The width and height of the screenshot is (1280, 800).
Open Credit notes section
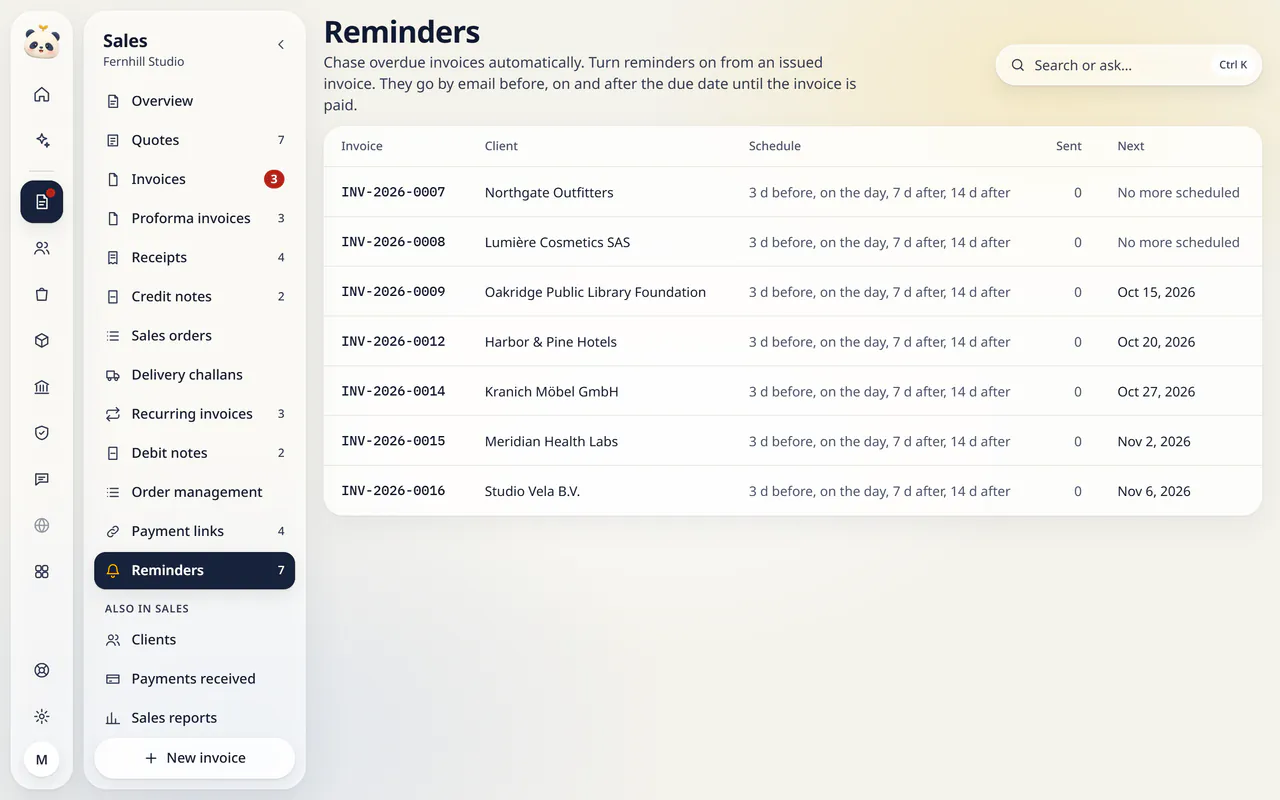[195, 296]
